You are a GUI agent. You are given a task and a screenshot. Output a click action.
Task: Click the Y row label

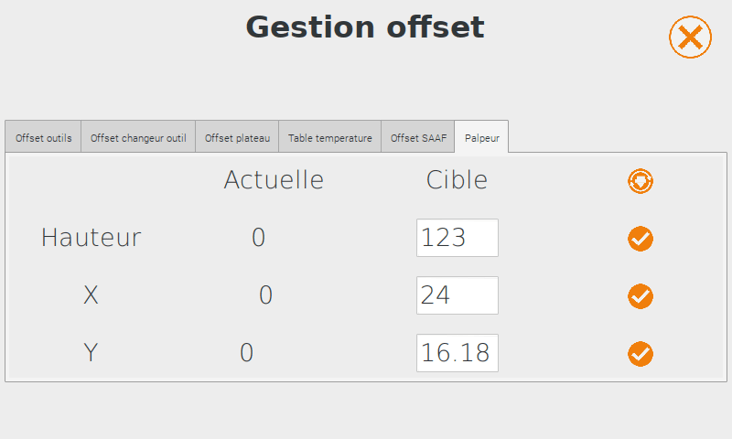(91, 353)
